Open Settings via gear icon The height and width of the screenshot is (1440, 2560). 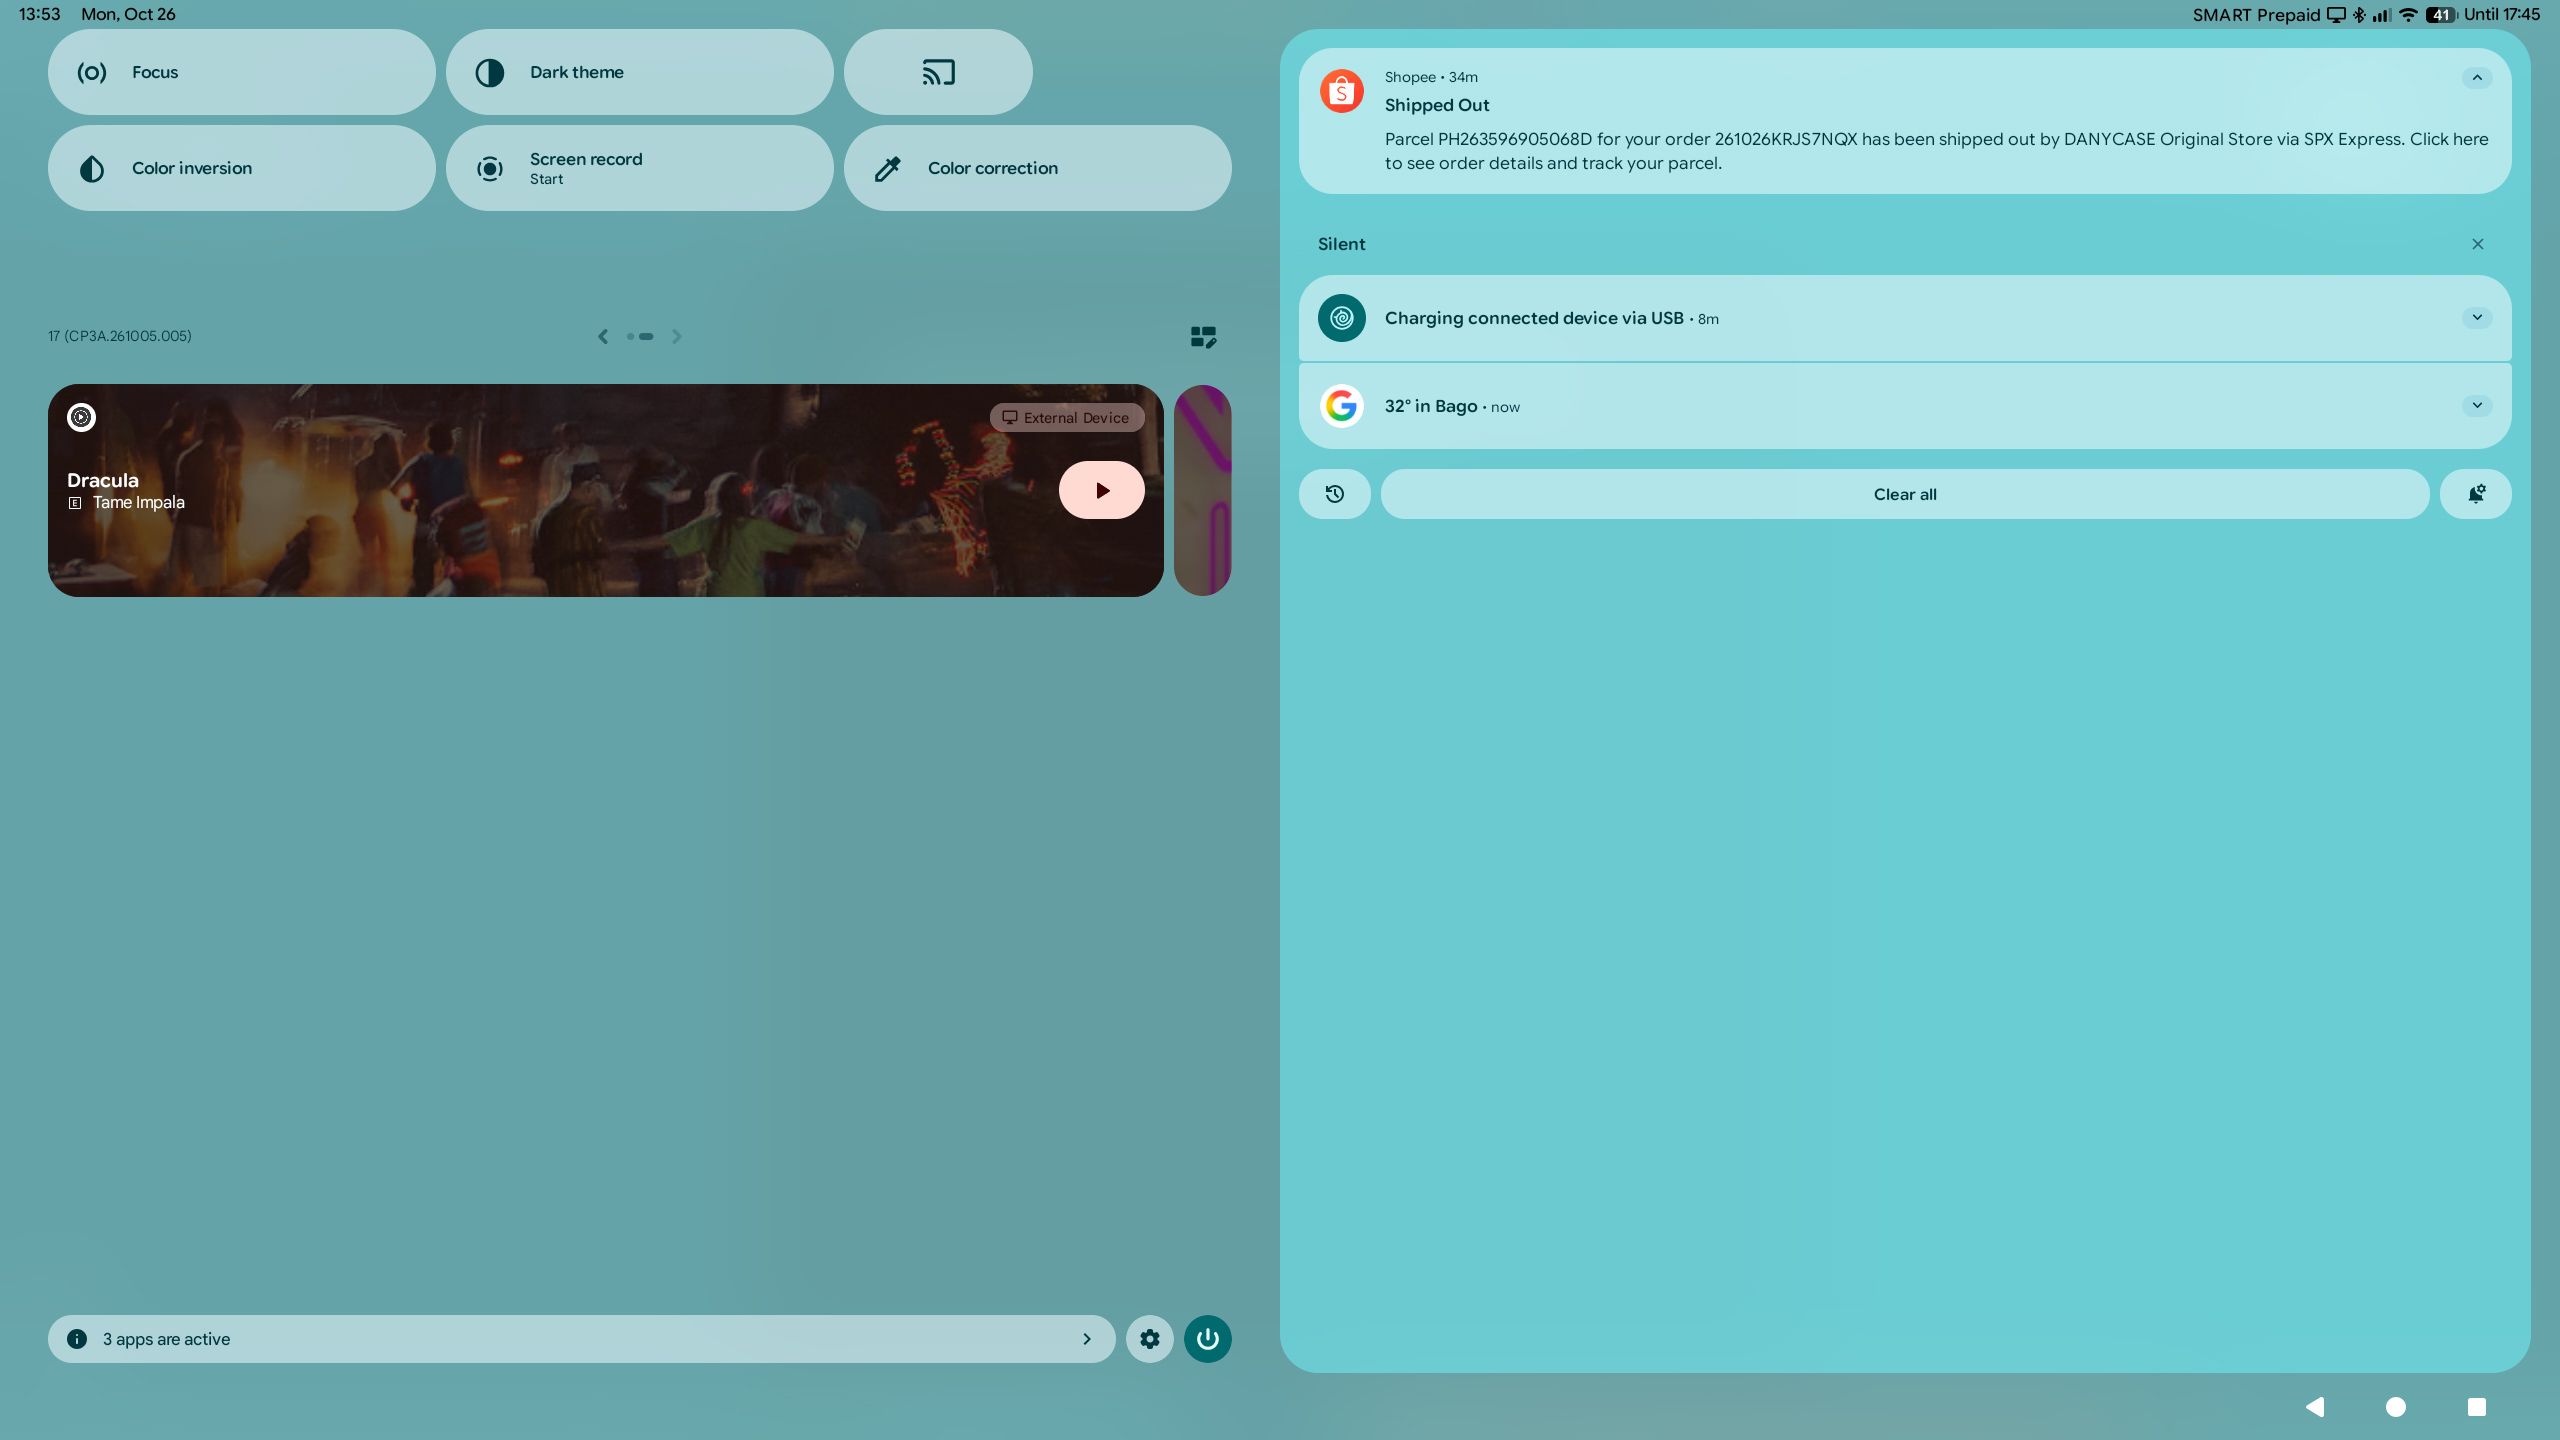(x=1149, y=1339)
